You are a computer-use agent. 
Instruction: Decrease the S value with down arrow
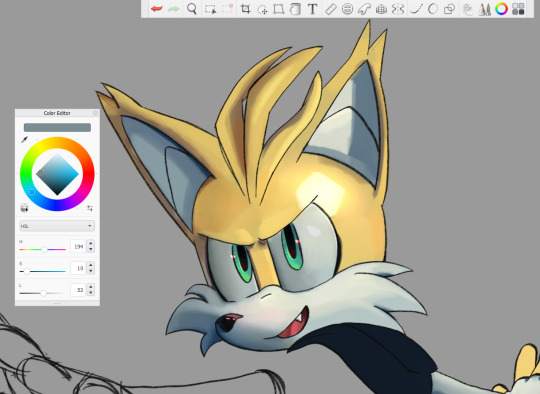91,271
